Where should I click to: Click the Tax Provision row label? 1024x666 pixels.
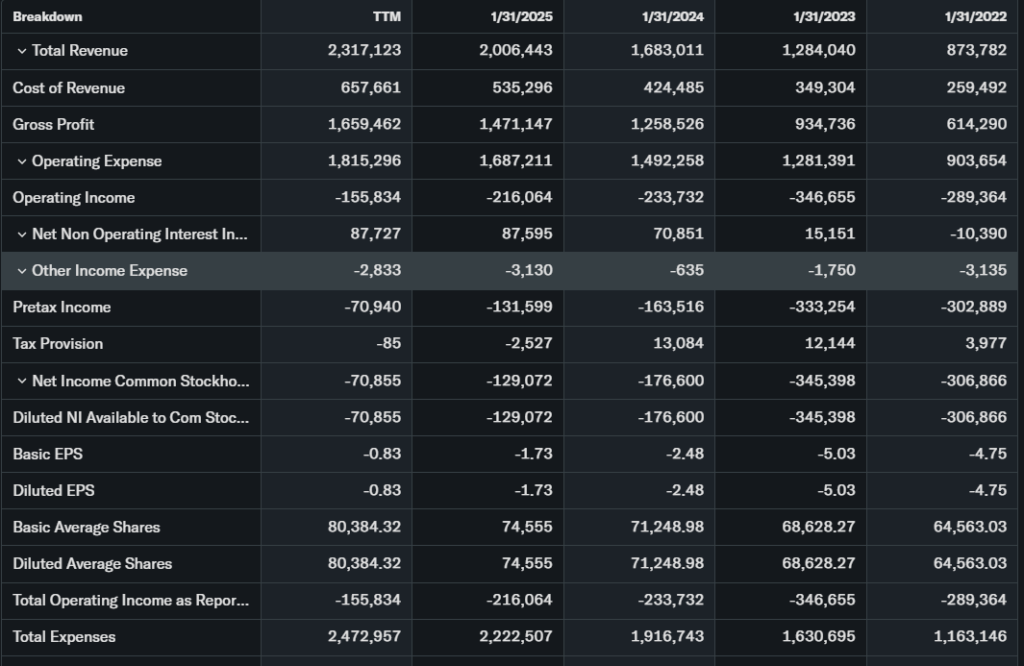point(58,344)
